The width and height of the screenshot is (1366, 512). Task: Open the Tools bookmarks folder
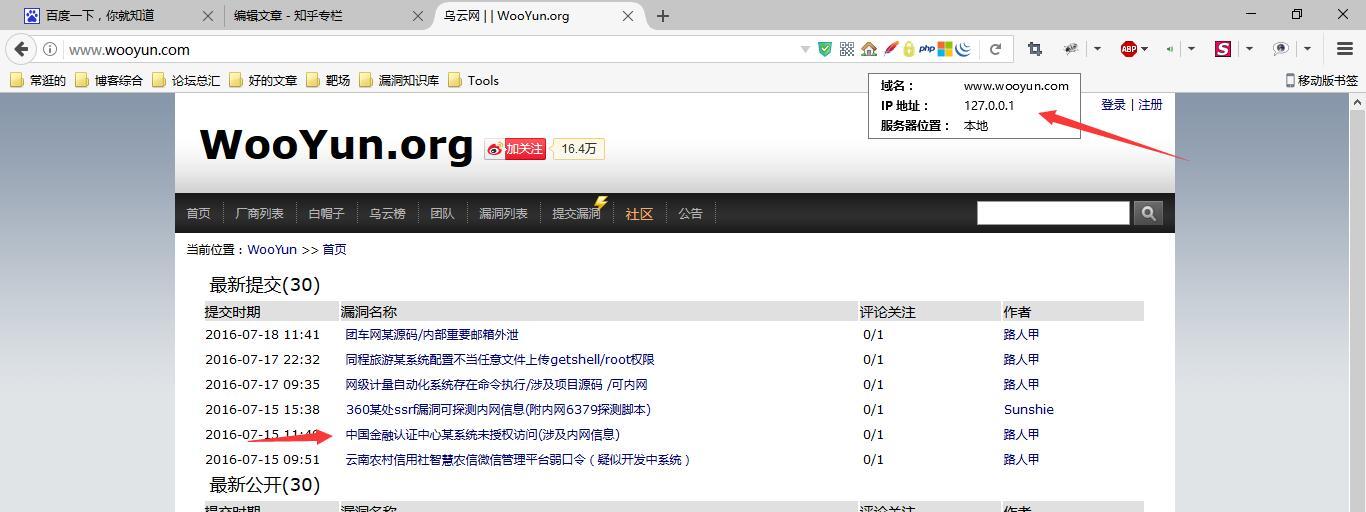pos(473,80)
